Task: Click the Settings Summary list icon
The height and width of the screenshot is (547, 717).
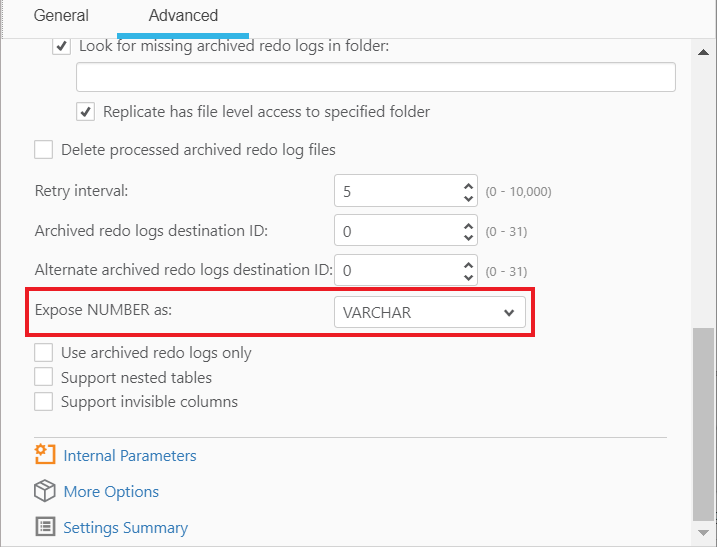Action: pos(44,527)
